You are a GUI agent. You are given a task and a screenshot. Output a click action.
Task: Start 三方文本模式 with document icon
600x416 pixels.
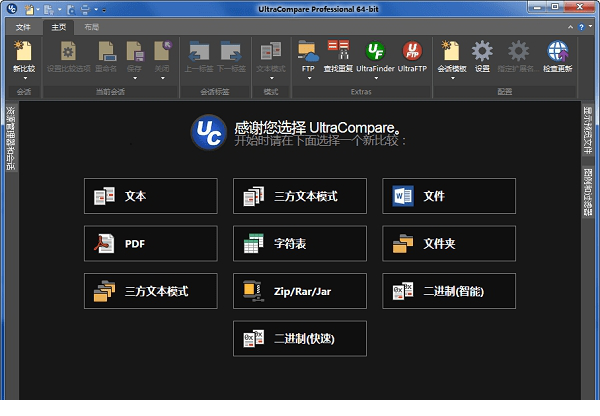click(x=300, y=196)
